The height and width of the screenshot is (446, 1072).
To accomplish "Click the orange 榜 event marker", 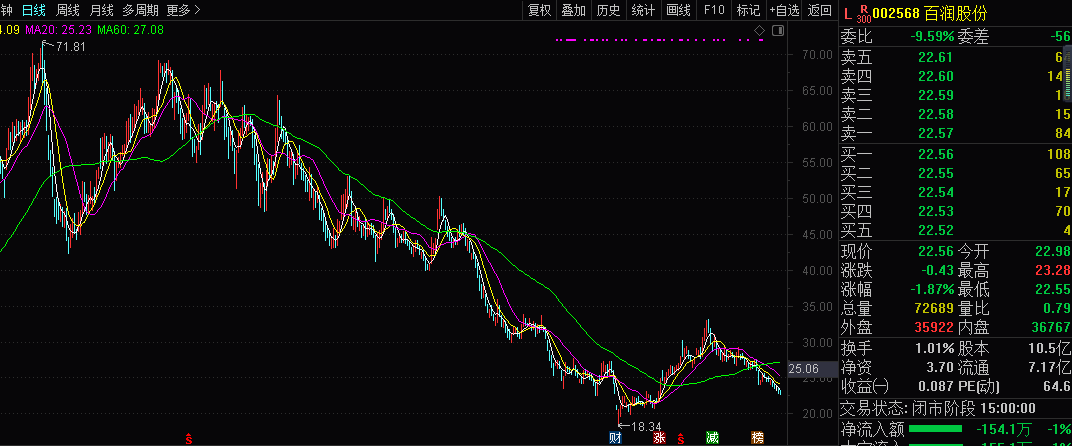I will pos(757,437).
